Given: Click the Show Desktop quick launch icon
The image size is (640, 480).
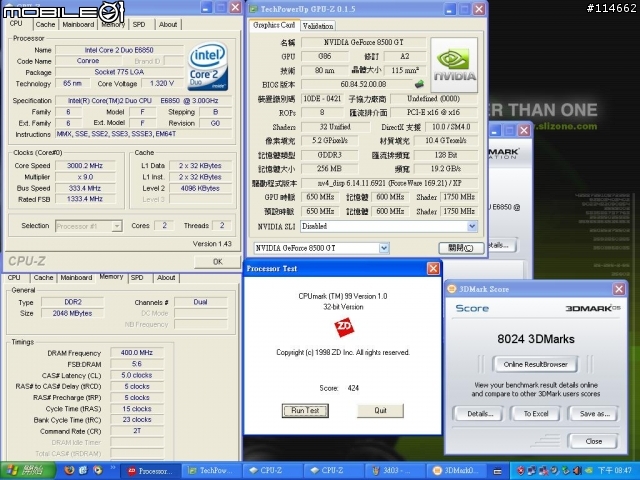Looking at the screenshot, I should click(x=83, y=471).
